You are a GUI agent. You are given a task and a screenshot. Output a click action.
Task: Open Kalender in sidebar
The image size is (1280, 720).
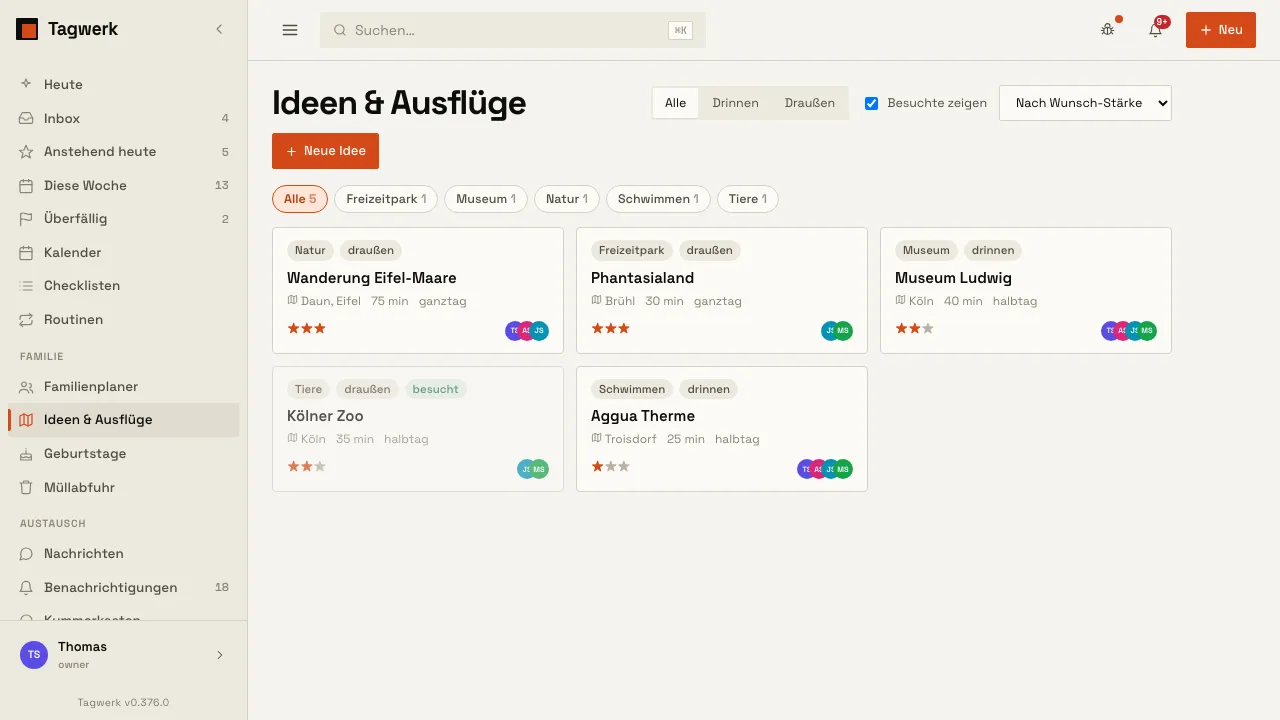tap(124, 252)
